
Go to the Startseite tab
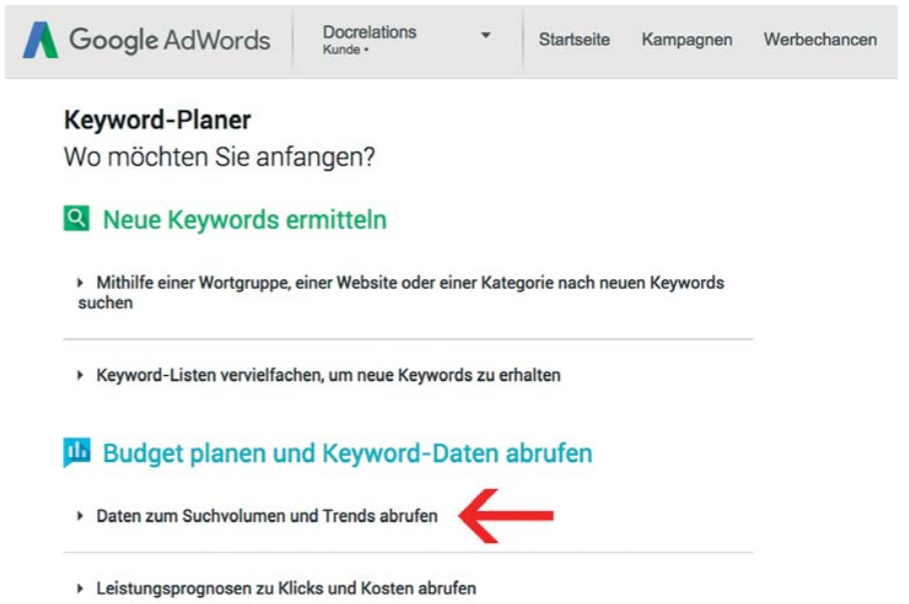click(574, 39)
